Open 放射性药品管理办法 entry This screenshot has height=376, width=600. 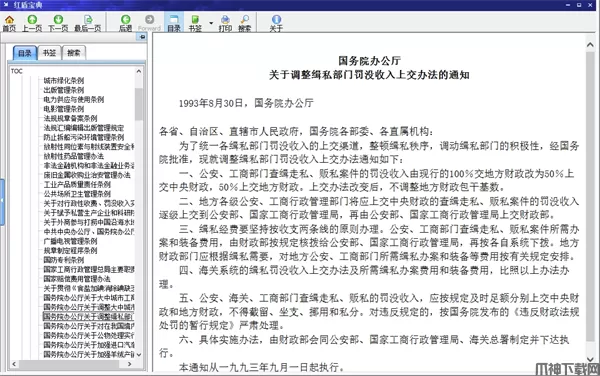73,156
